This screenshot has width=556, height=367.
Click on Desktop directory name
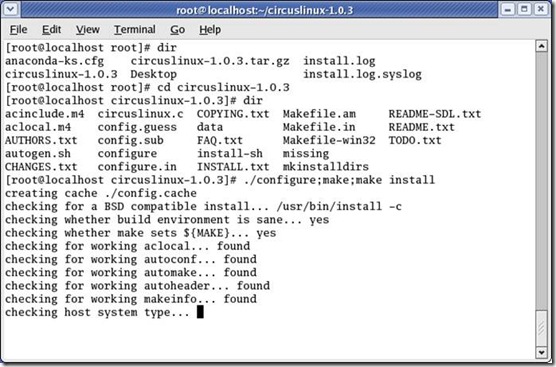click(x=154, y=74)
